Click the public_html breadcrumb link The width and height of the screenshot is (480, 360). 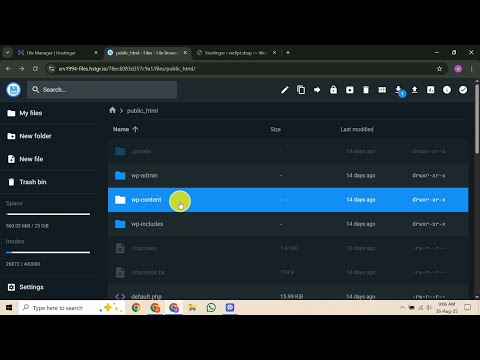(x=142, y=110)
